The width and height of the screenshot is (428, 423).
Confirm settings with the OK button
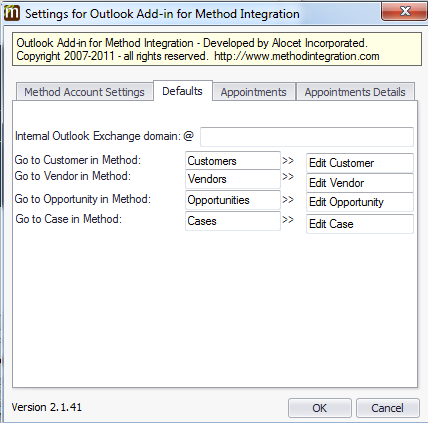[320, 408]
